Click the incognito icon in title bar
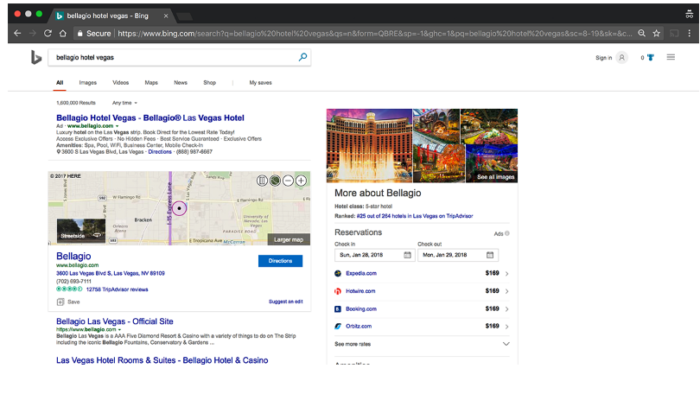The image size is (700, 394). (x=689, y=14)
